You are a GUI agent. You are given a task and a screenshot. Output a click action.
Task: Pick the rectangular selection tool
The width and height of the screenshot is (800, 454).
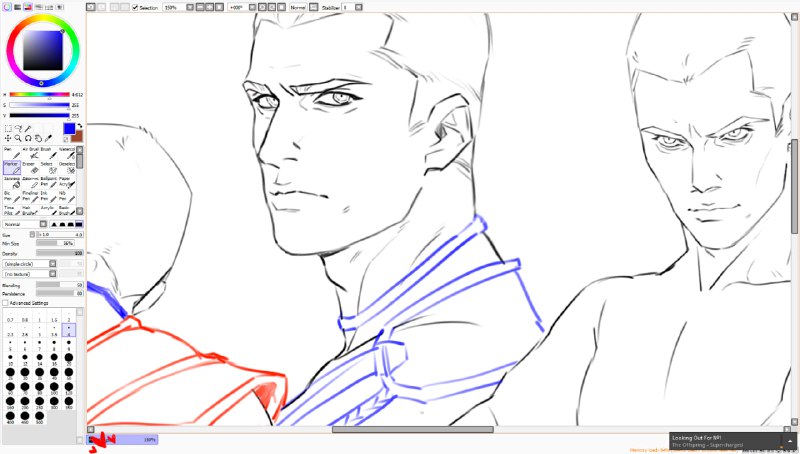(8, 129)
